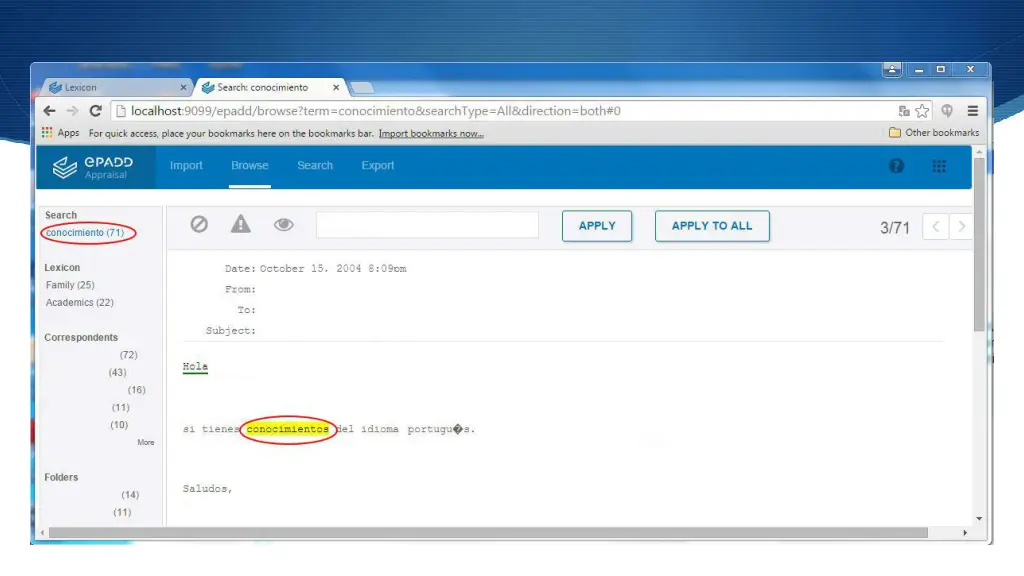Open the Import menu item

tap(186, 166)
